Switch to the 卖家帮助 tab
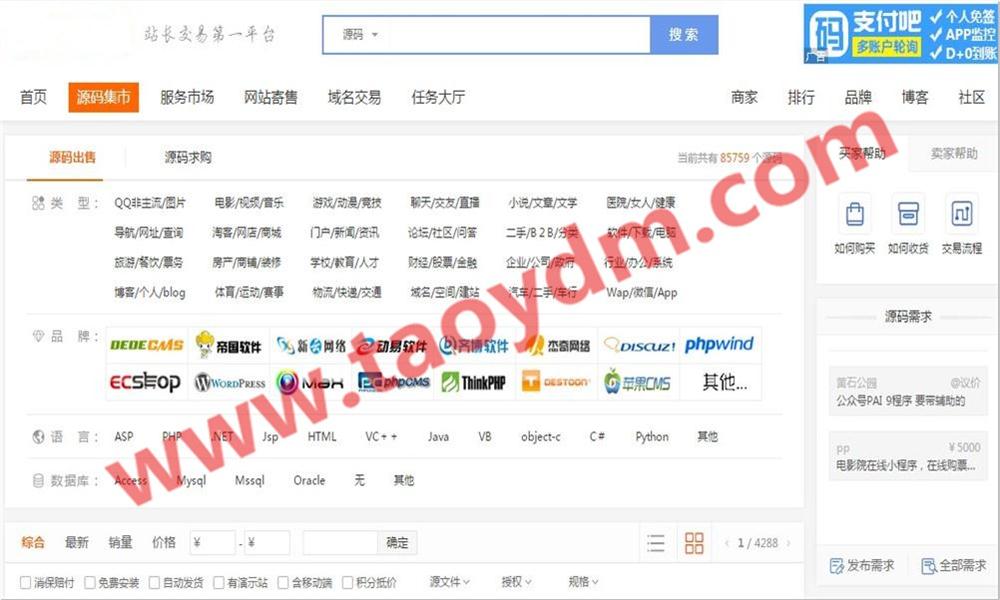This screenshot has width=1000, height=600. [953, 153]
